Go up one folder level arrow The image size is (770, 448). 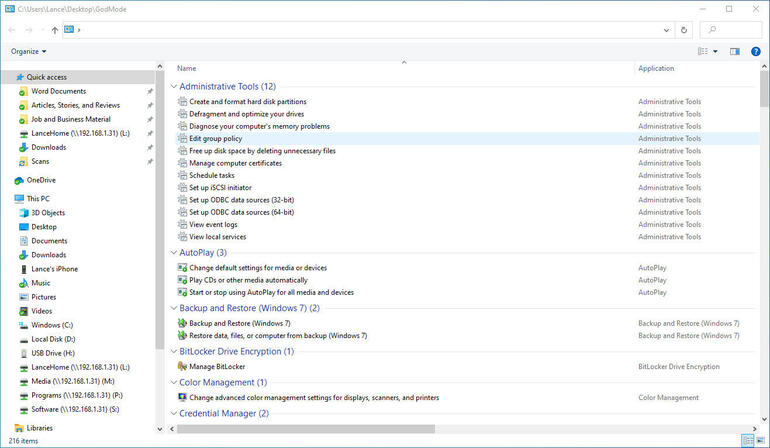pyautogui.click(x=54, y=30)
